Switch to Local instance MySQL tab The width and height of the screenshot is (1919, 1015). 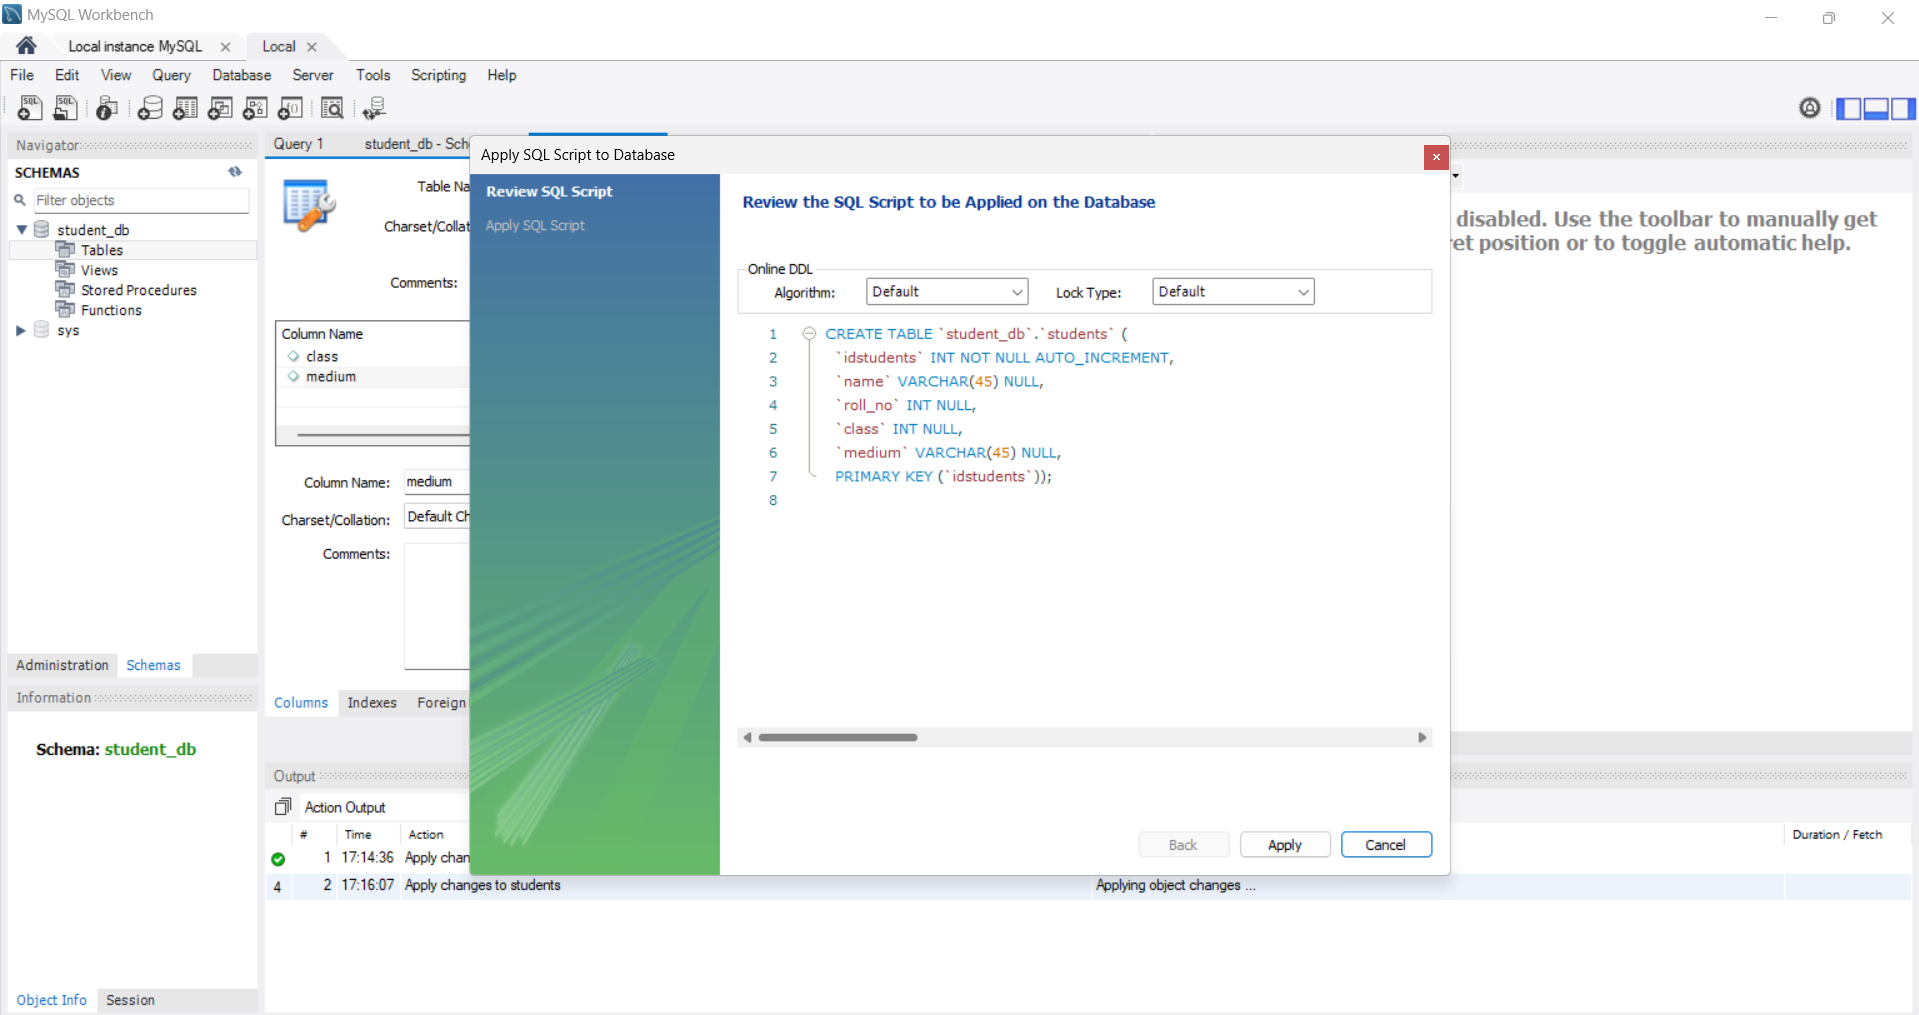point(135,46)
